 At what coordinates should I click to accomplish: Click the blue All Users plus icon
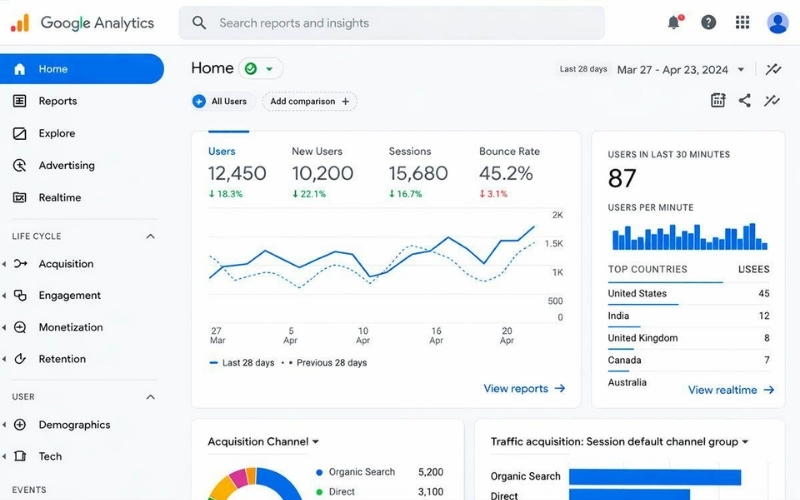[199, 102]
